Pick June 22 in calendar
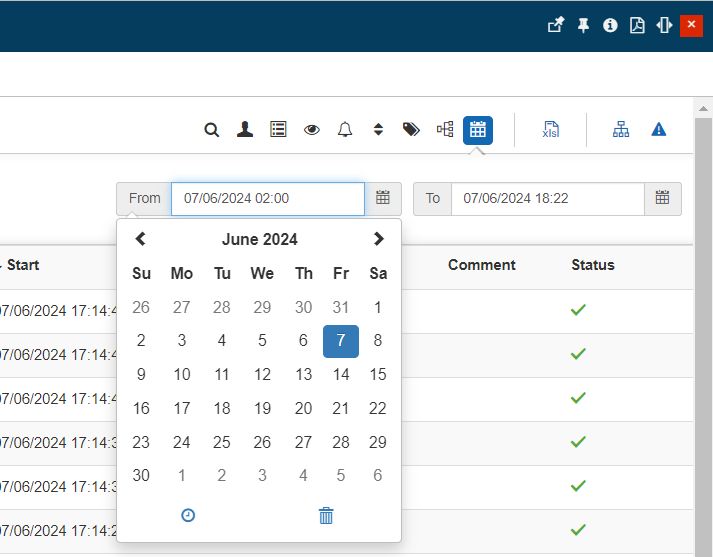The height and width of the screenshot is (557, 713). tap(378, 408)
